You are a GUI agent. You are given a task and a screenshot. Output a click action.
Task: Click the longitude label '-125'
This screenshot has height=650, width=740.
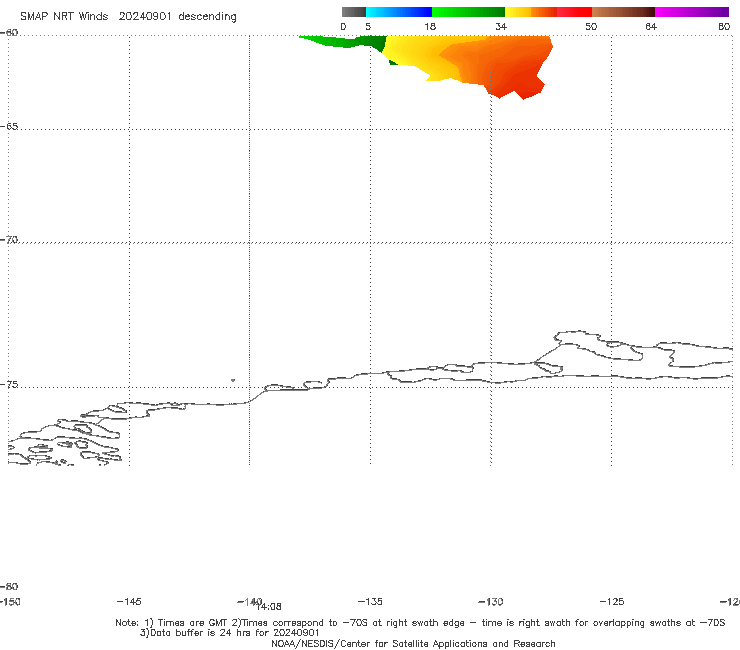[612, 601]
